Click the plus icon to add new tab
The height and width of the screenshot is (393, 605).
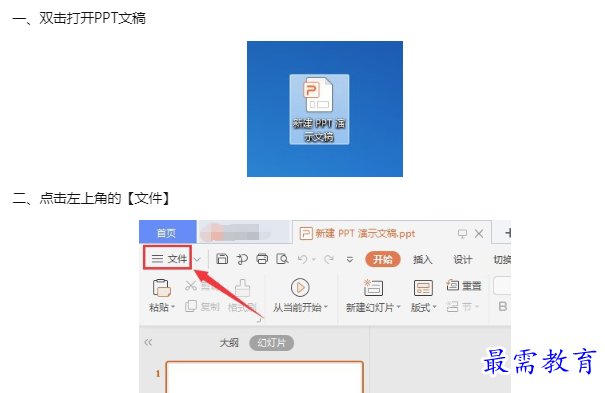[507, 233]
